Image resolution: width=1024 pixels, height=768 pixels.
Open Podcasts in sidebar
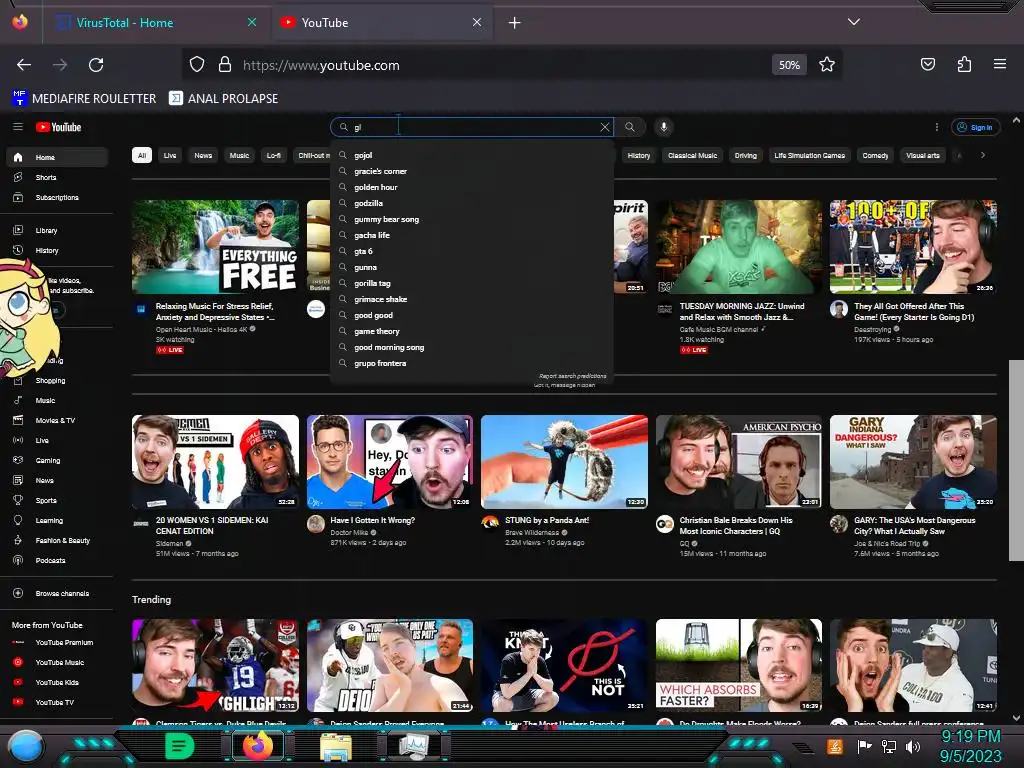(57, 560)
